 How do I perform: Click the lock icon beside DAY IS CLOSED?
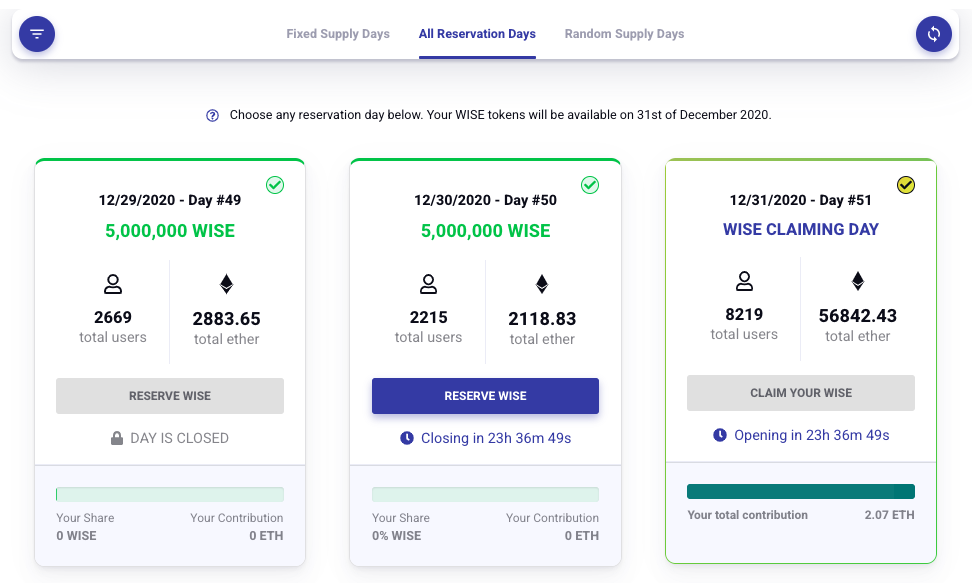[117, 438]
